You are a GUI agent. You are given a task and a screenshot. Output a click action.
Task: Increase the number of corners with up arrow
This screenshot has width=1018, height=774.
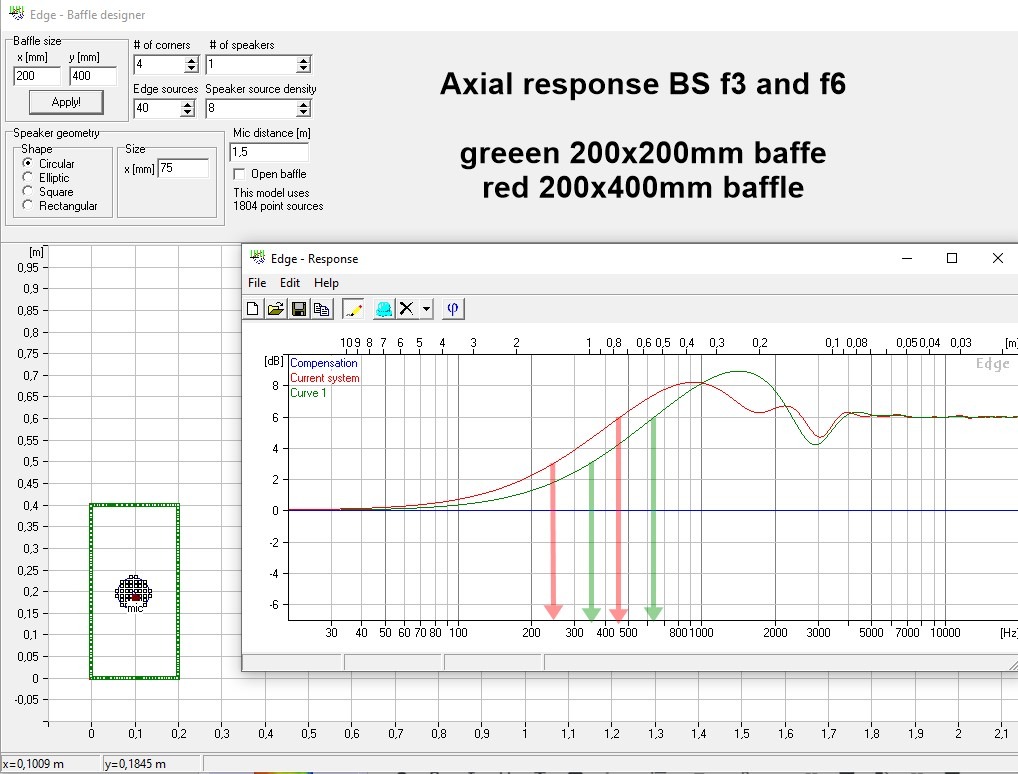point(191,60)
